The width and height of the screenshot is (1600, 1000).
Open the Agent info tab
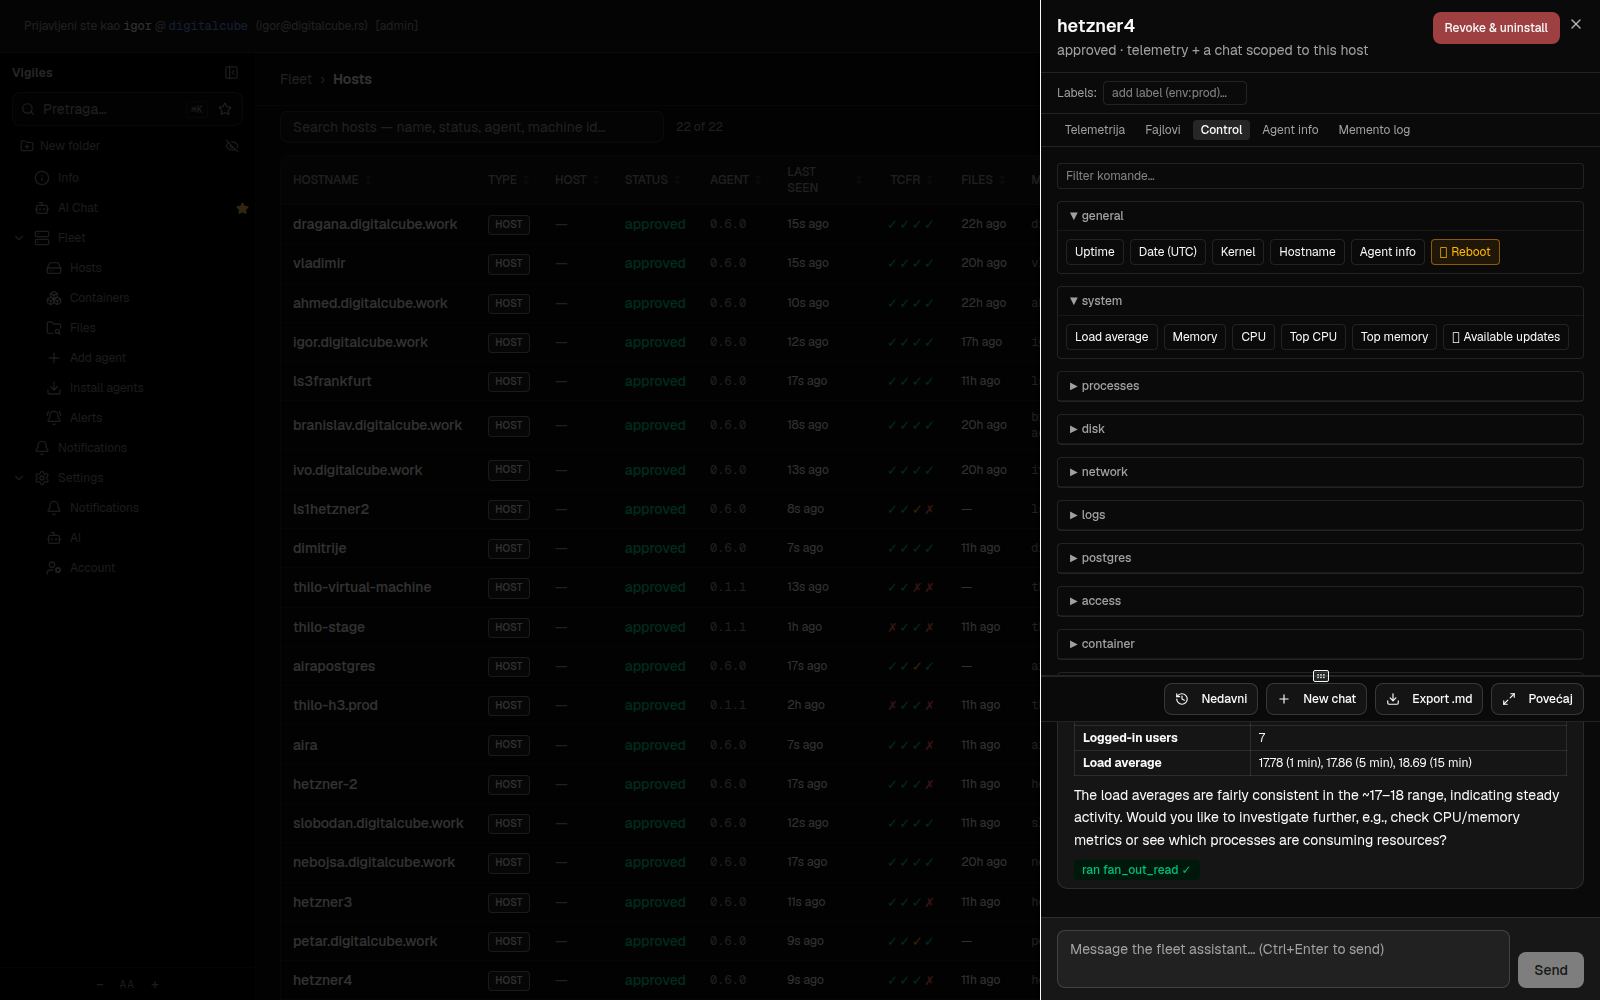(x=1290, y=130)
